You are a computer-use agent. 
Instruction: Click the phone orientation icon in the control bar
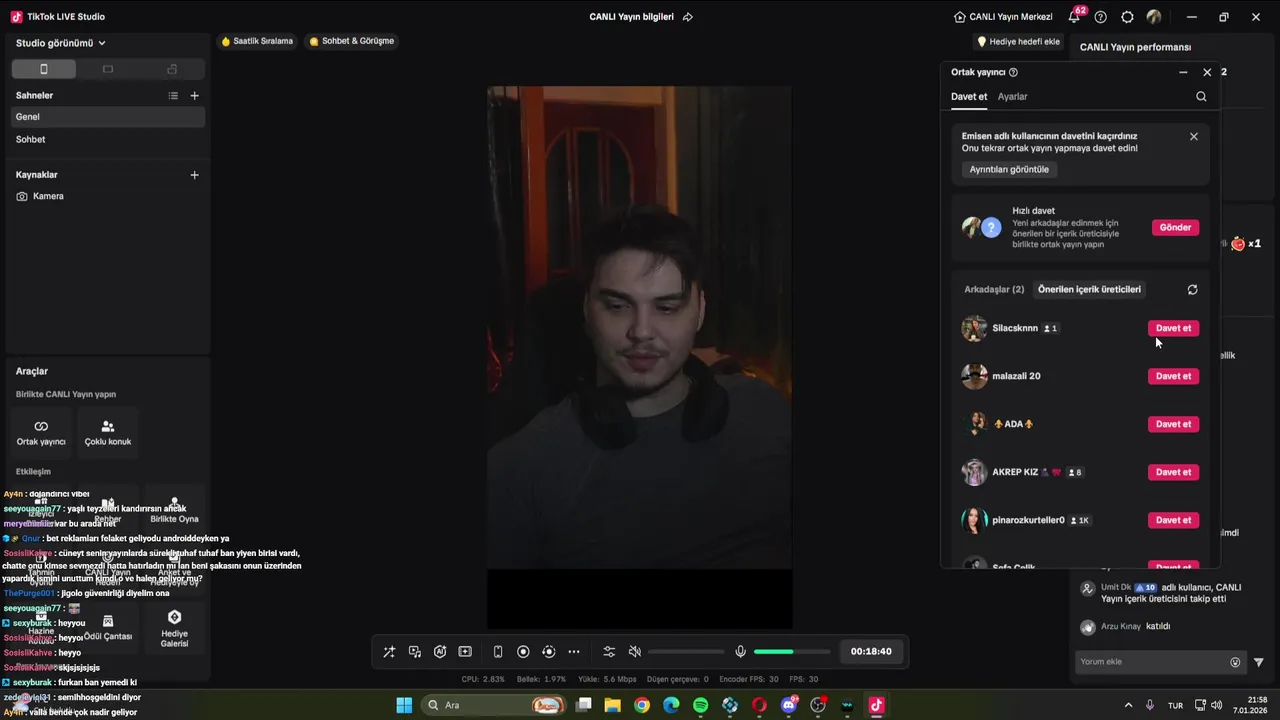click(498, 652)
